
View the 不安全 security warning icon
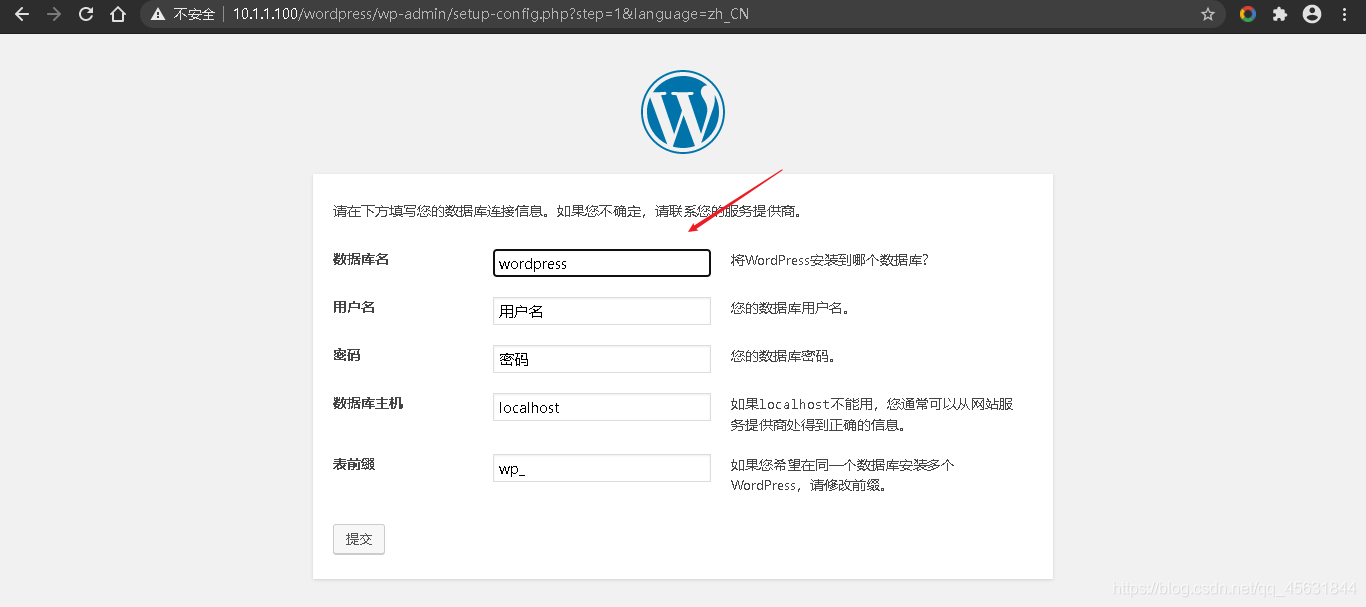coord(158,14)
